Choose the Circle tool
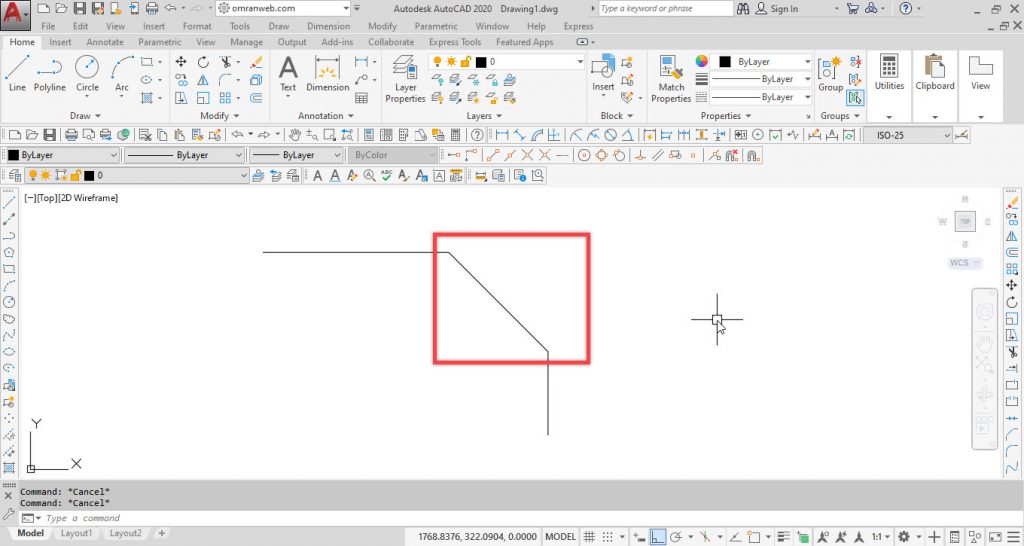This screenshot has width=1024, height=546. (87, 74)
